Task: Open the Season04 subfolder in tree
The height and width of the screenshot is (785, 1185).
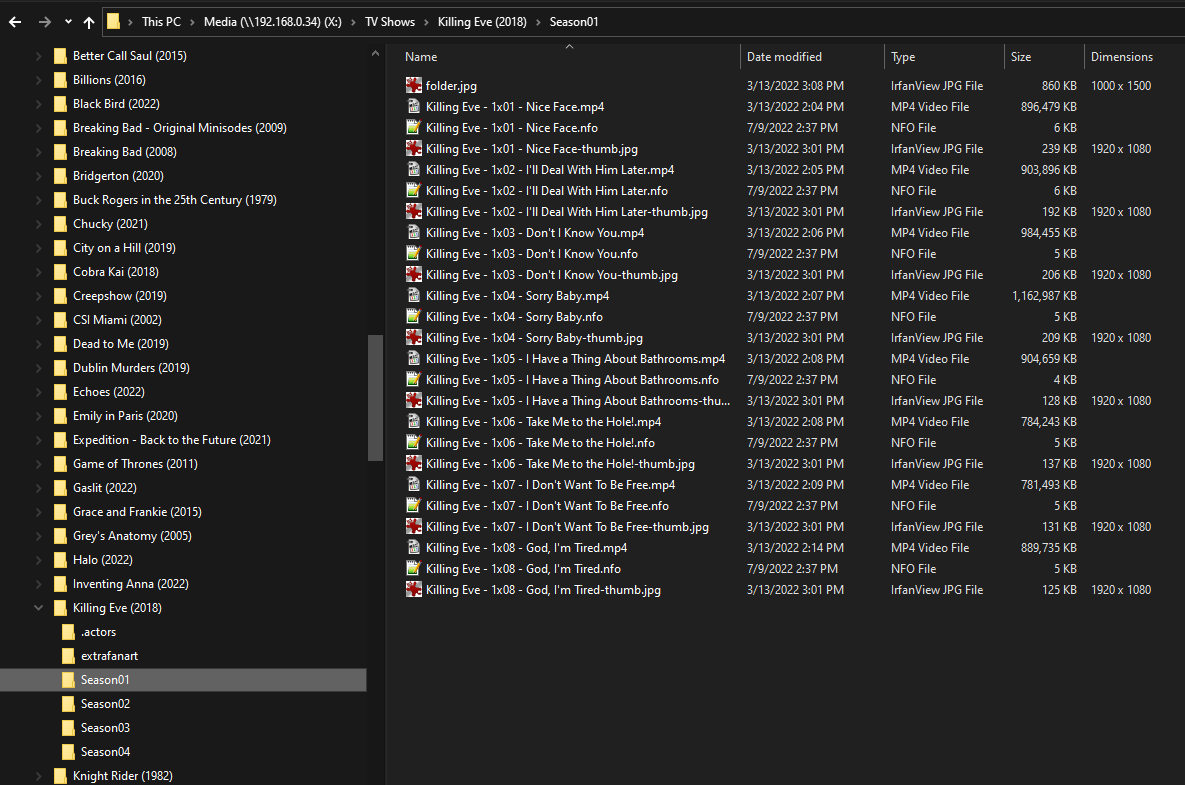Action: (x=105, y=752)
